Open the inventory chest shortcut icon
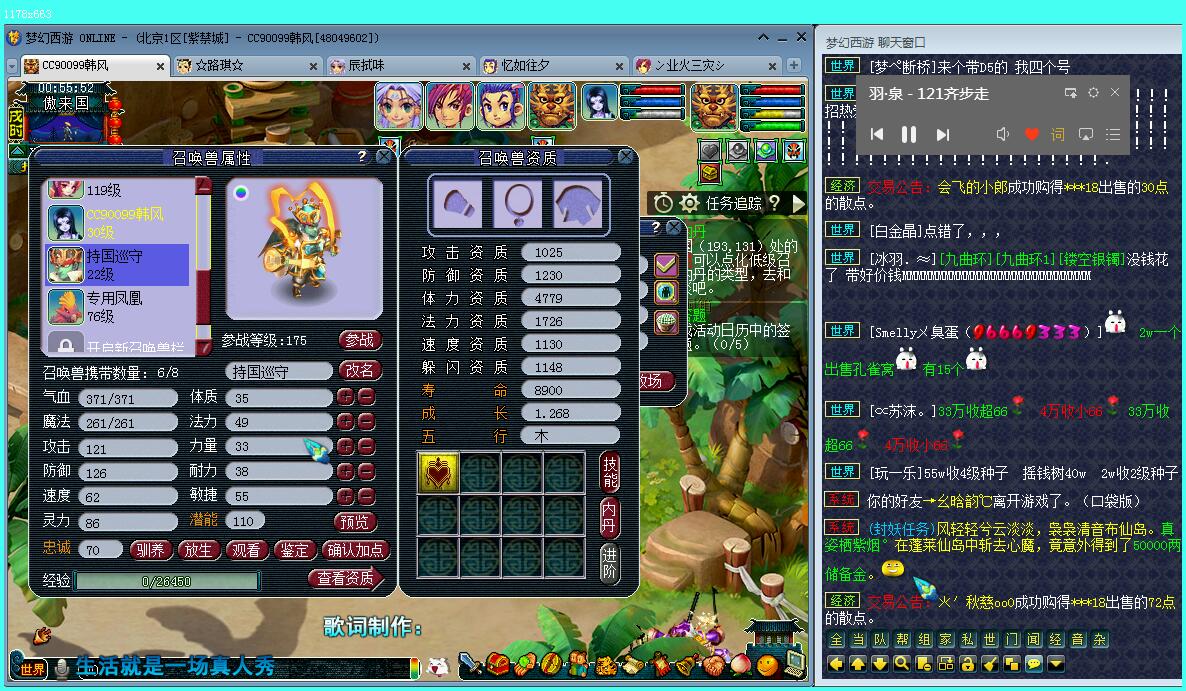Screen dimensions: 1186x691 497,665
